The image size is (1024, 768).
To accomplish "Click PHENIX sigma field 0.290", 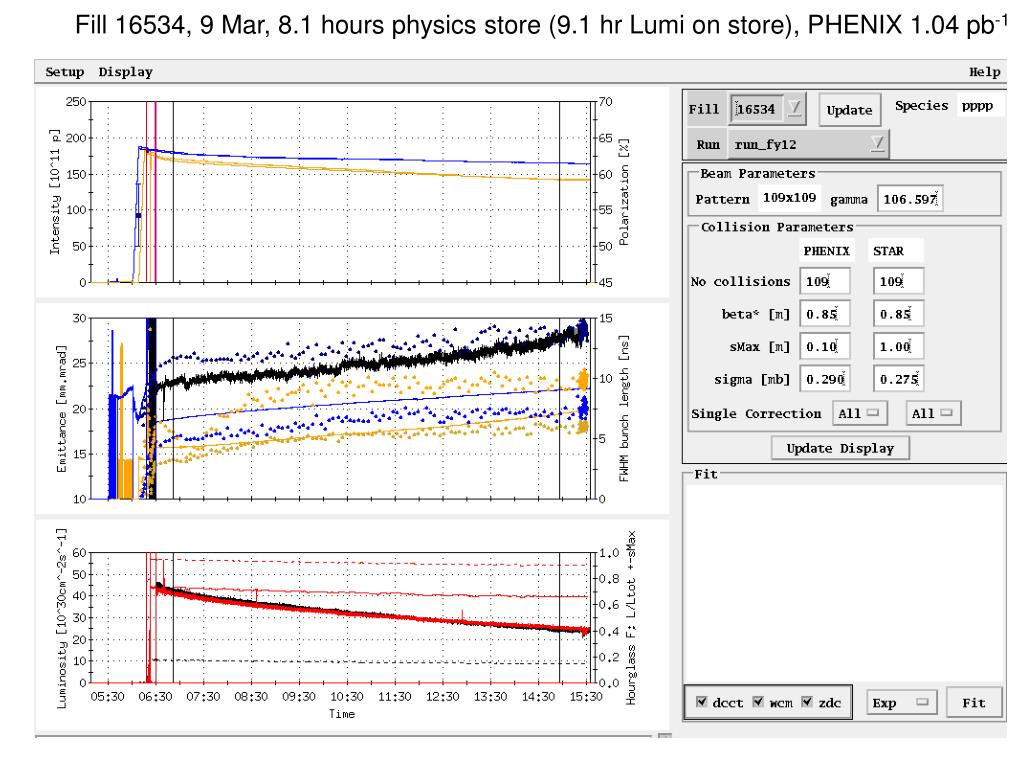I will pyautogui.click(x=825, y=379).
